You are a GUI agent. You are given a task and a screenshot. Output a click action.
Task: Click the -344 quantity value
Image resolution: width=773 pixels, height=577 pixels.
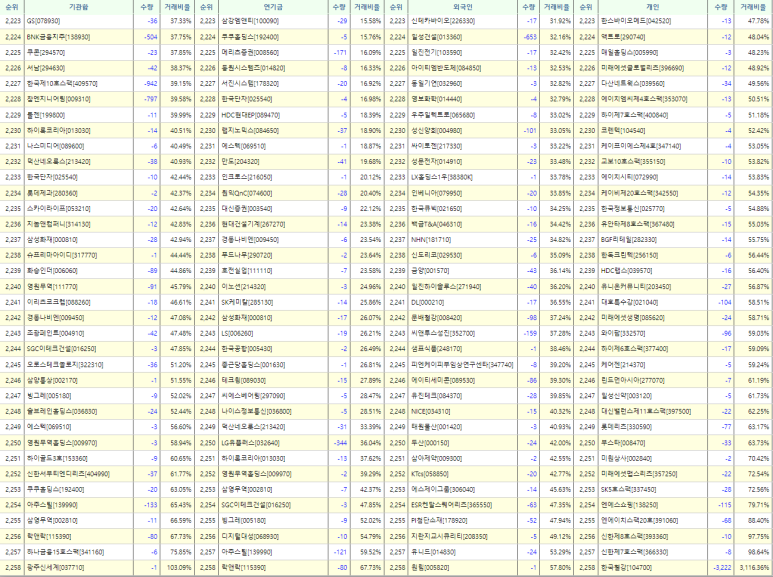coord(340,443)
